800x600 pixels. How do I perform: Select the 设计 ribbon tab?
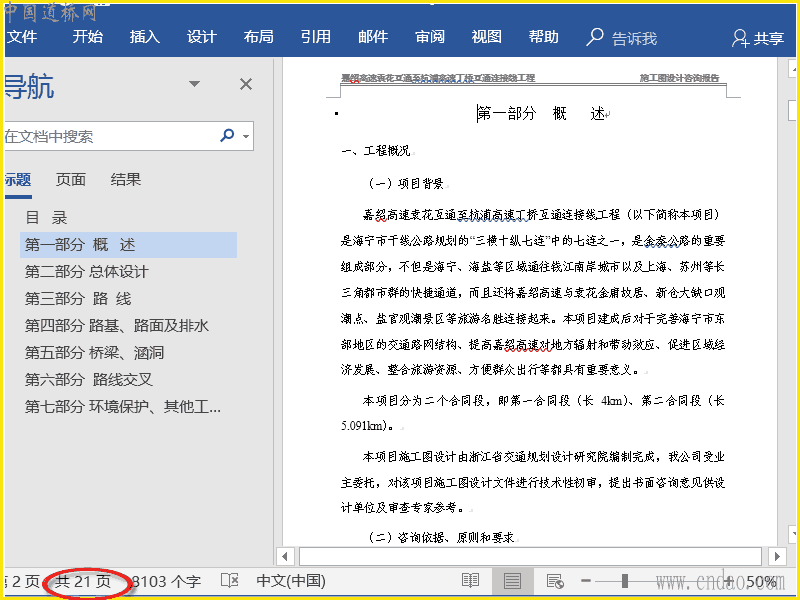pyautogui.click(x=202, y=37)
